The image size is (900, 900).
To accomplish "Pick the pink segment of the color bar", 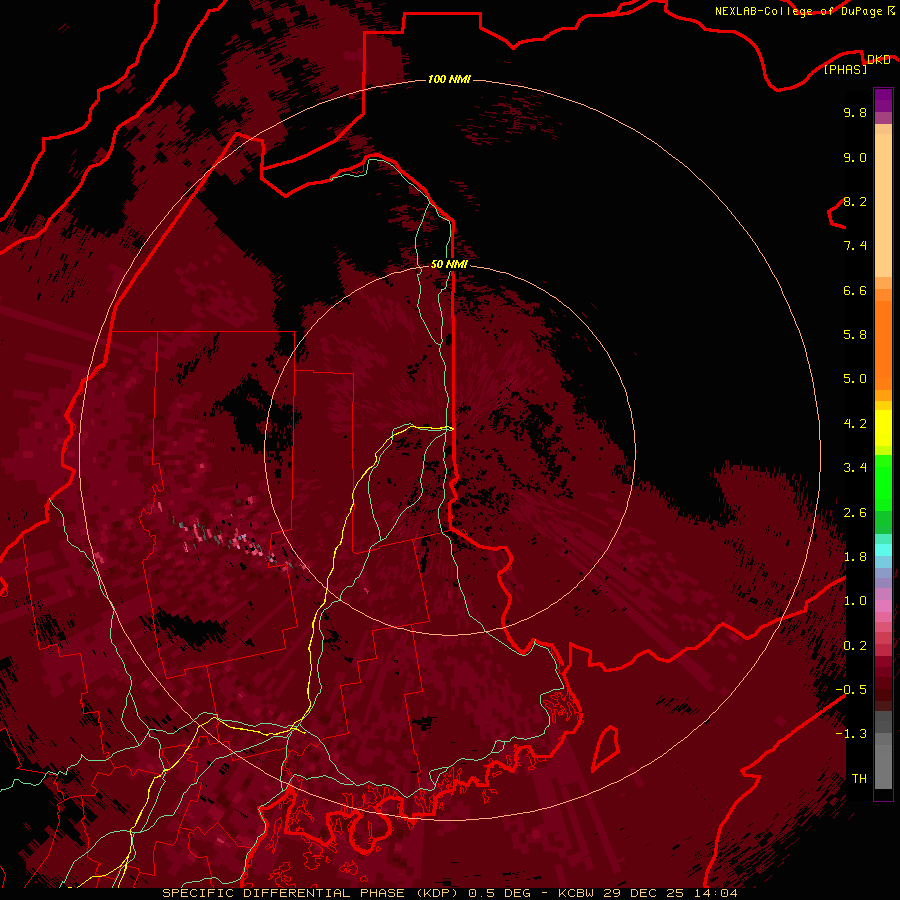I will [883, 606].
